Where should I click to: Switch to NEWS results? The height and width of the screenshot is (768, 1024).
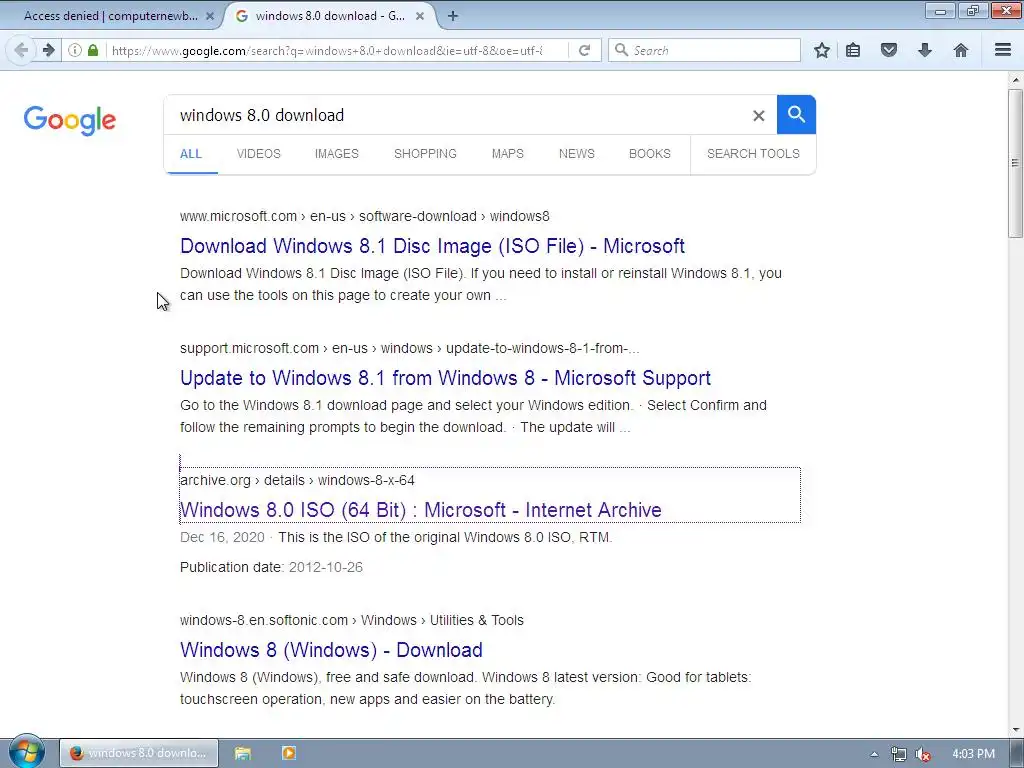click(577, 154)
